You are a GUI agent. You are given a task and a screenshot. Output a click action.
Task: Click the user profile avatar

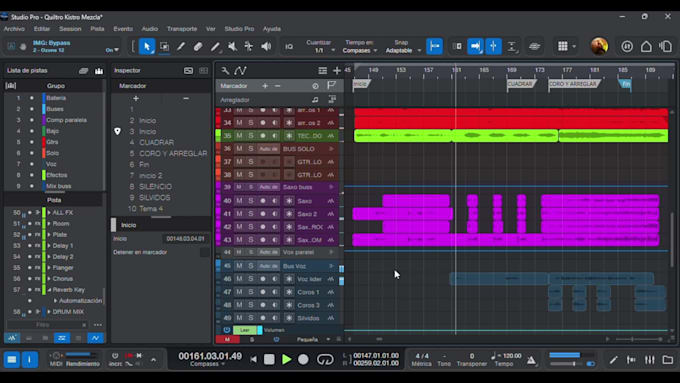(x=599, y=46)
